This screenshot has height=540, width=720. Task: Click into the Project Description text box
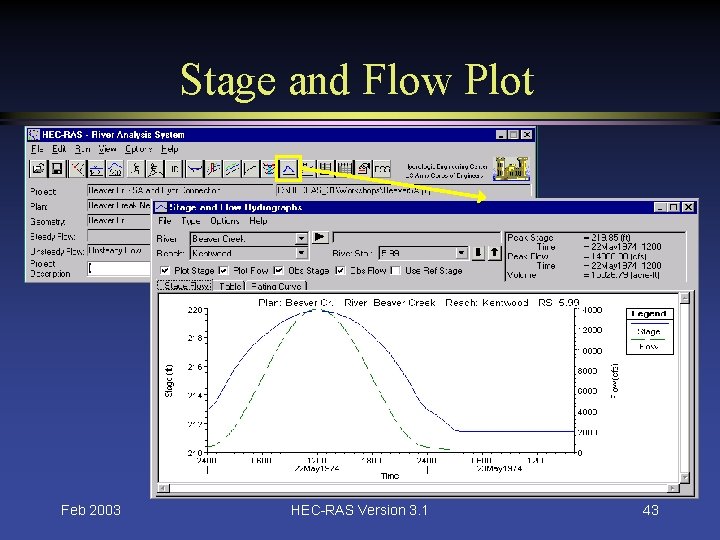119,268
